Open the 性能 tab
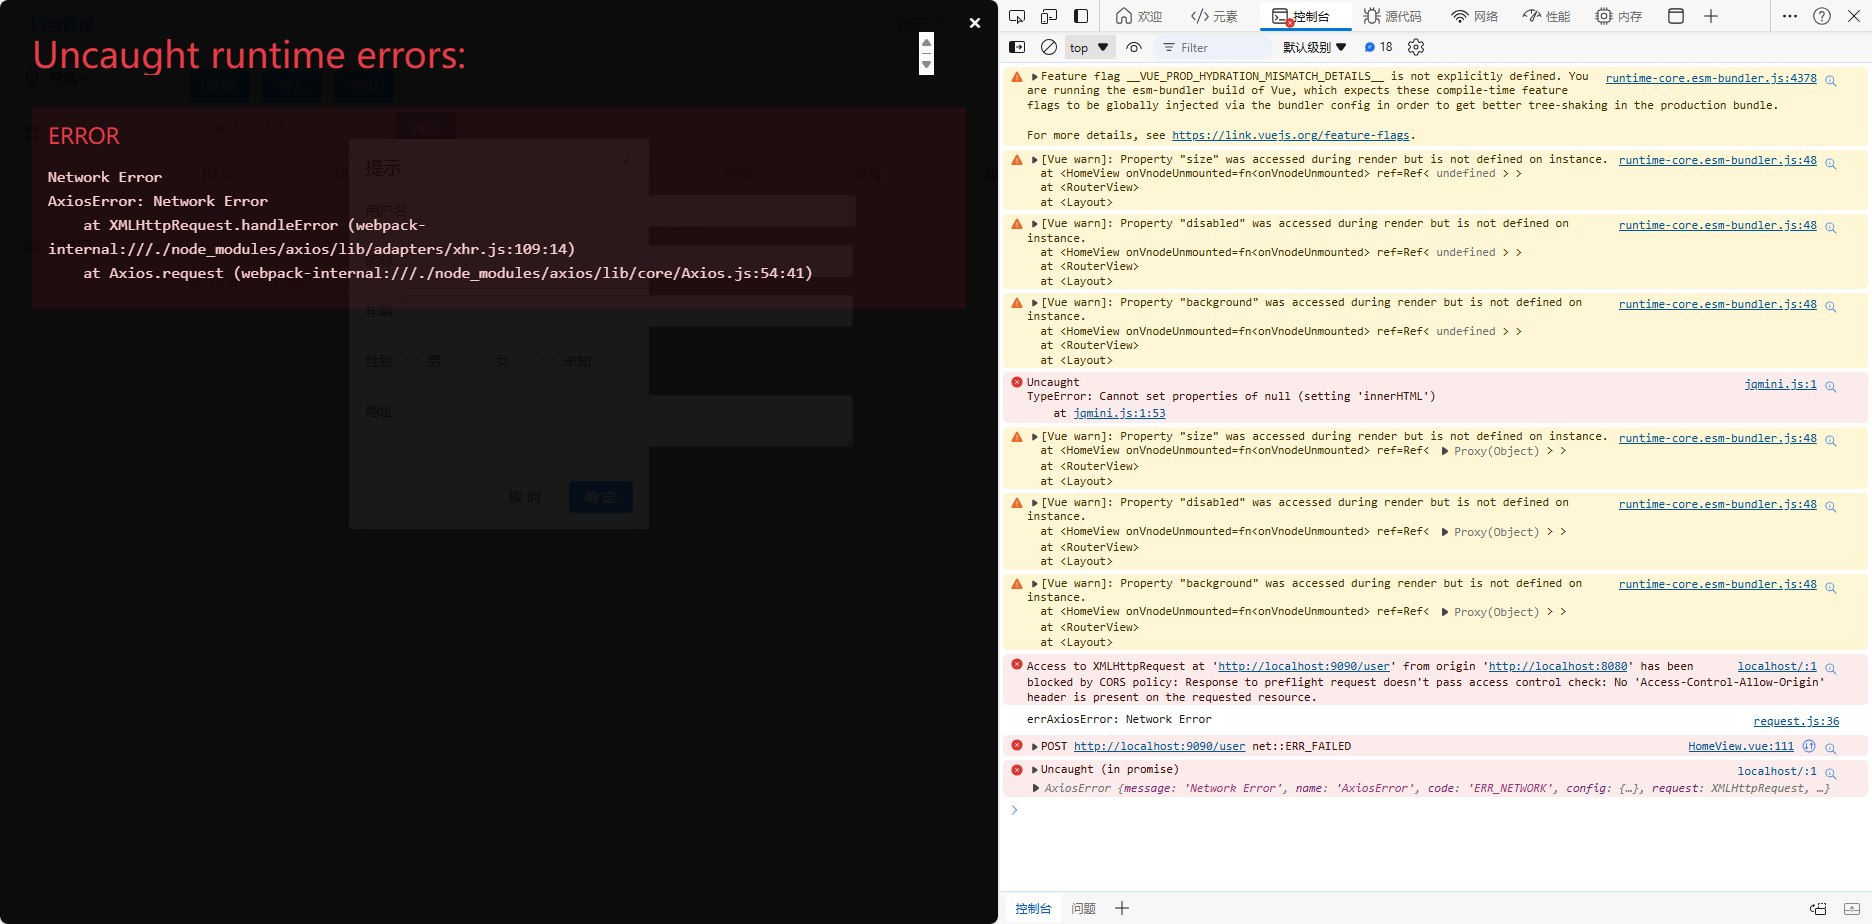 pos(1547,16)
